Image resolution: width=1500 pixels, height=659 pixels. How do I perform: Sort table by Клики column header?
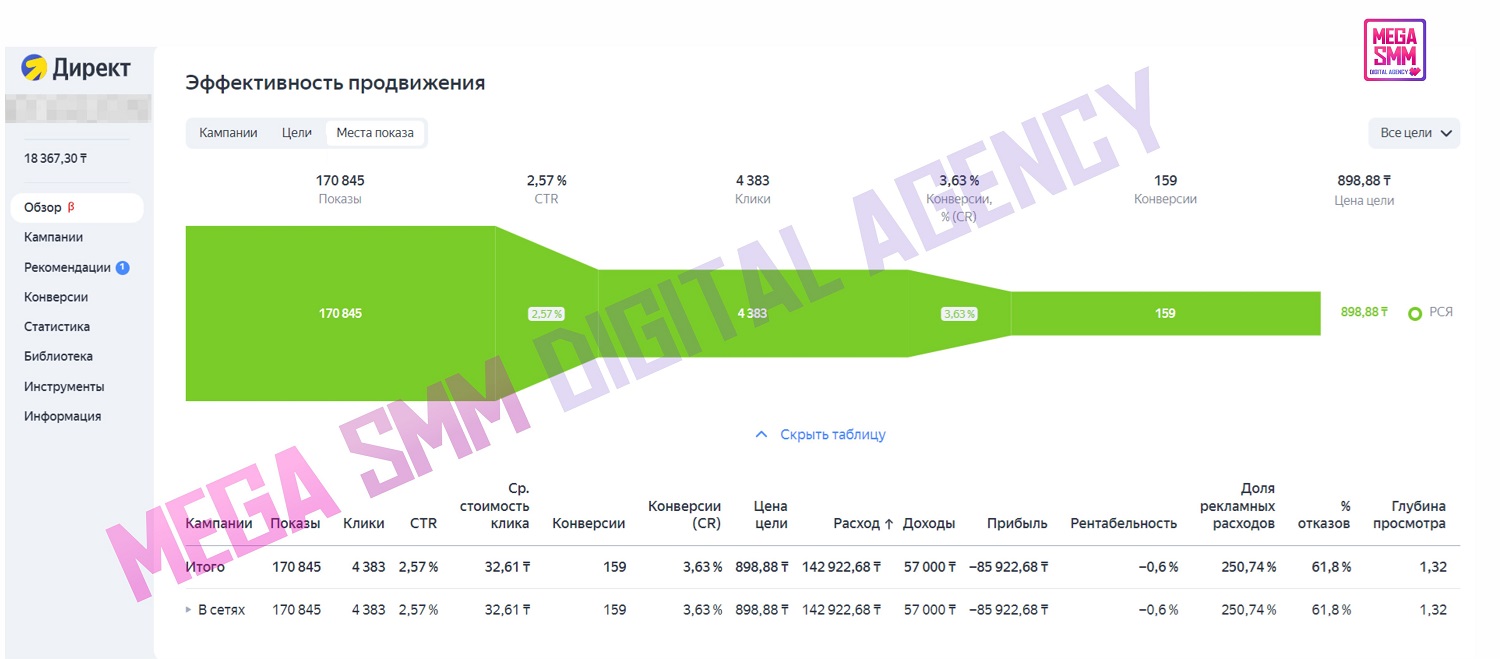pyautogui.click(x=364, y=523)
